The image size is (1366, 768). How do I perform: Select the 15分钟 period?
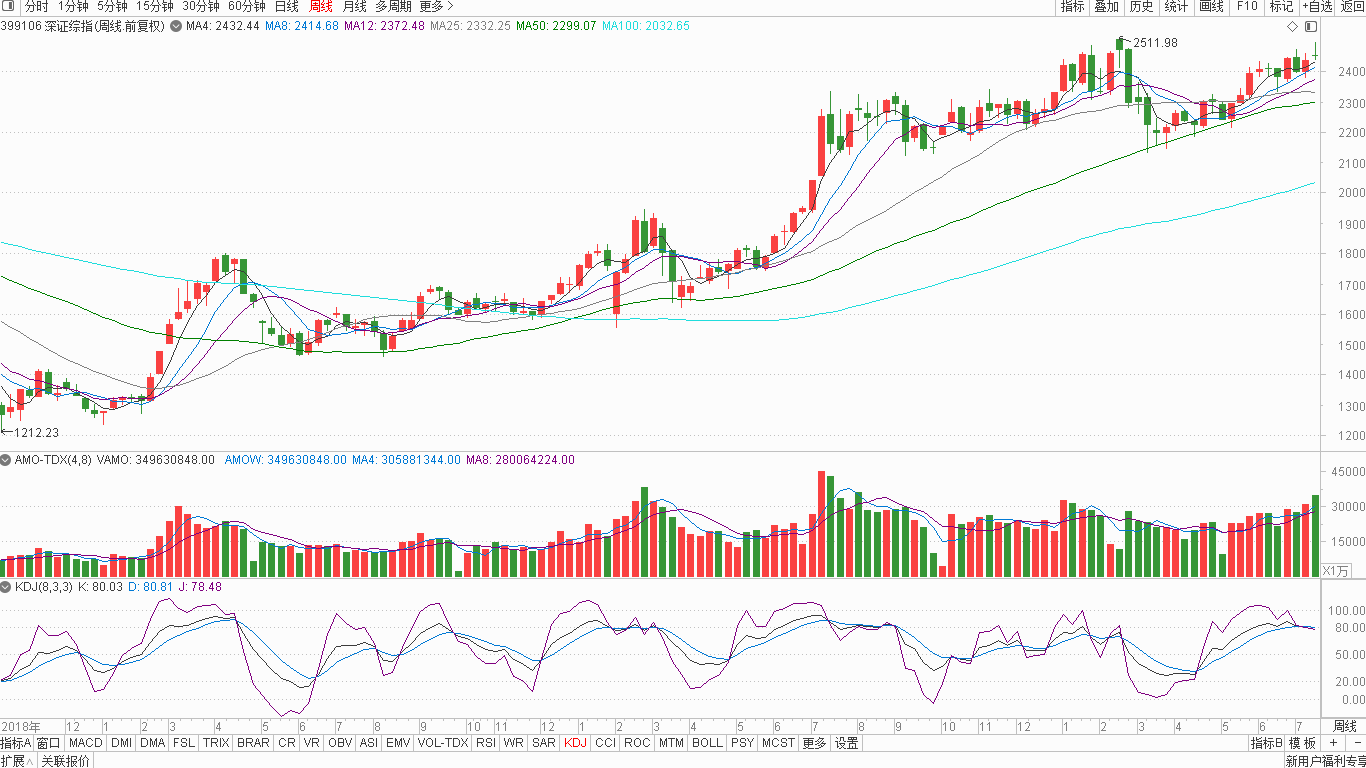coord(155,6)
